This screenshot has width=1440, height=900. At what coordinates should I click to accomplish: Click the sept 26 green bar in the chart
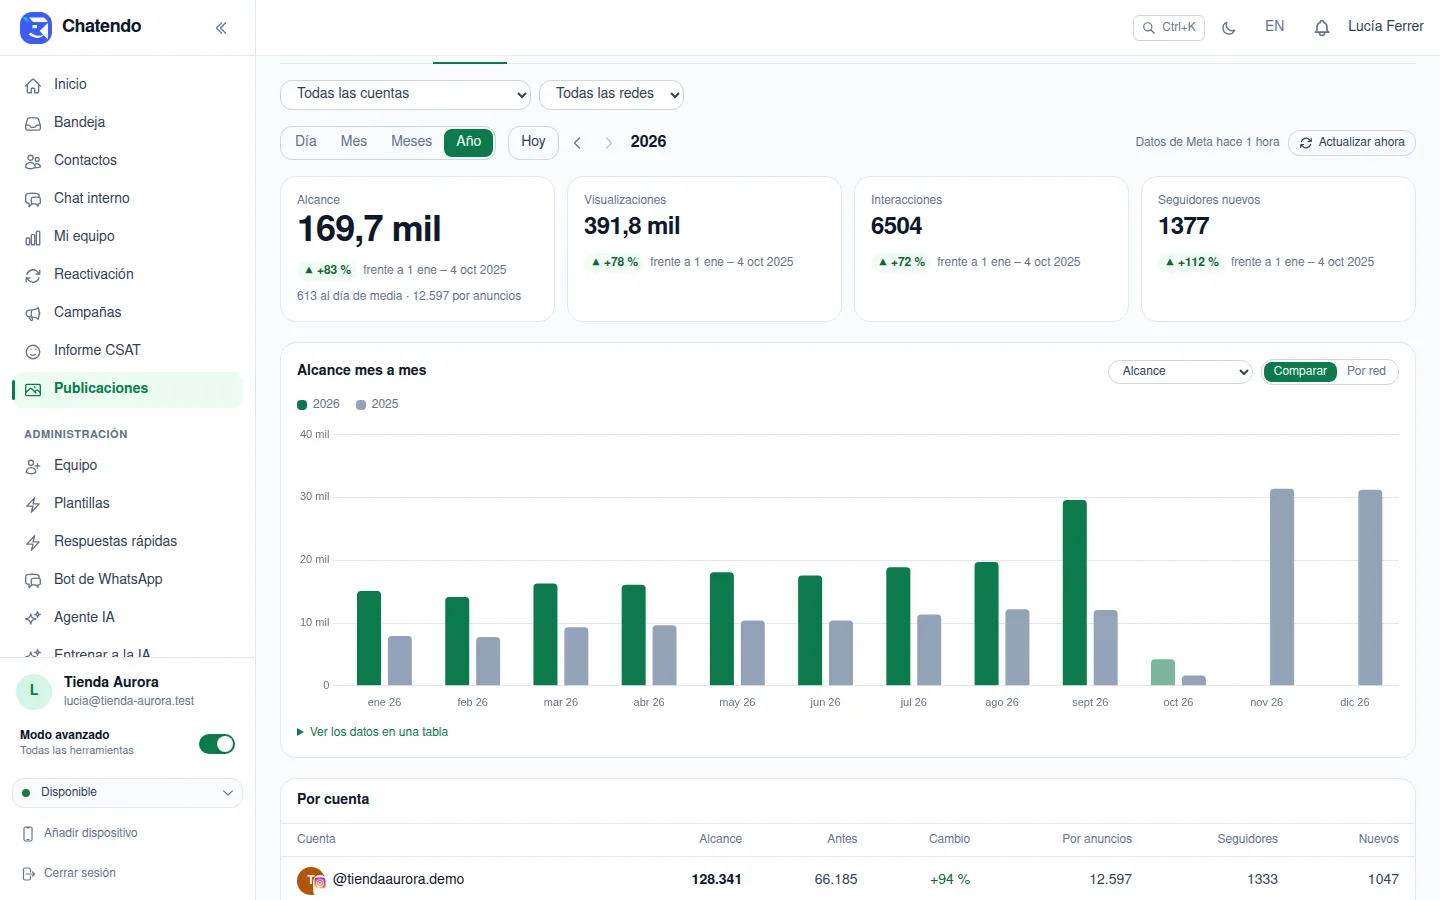[1075, 592]
